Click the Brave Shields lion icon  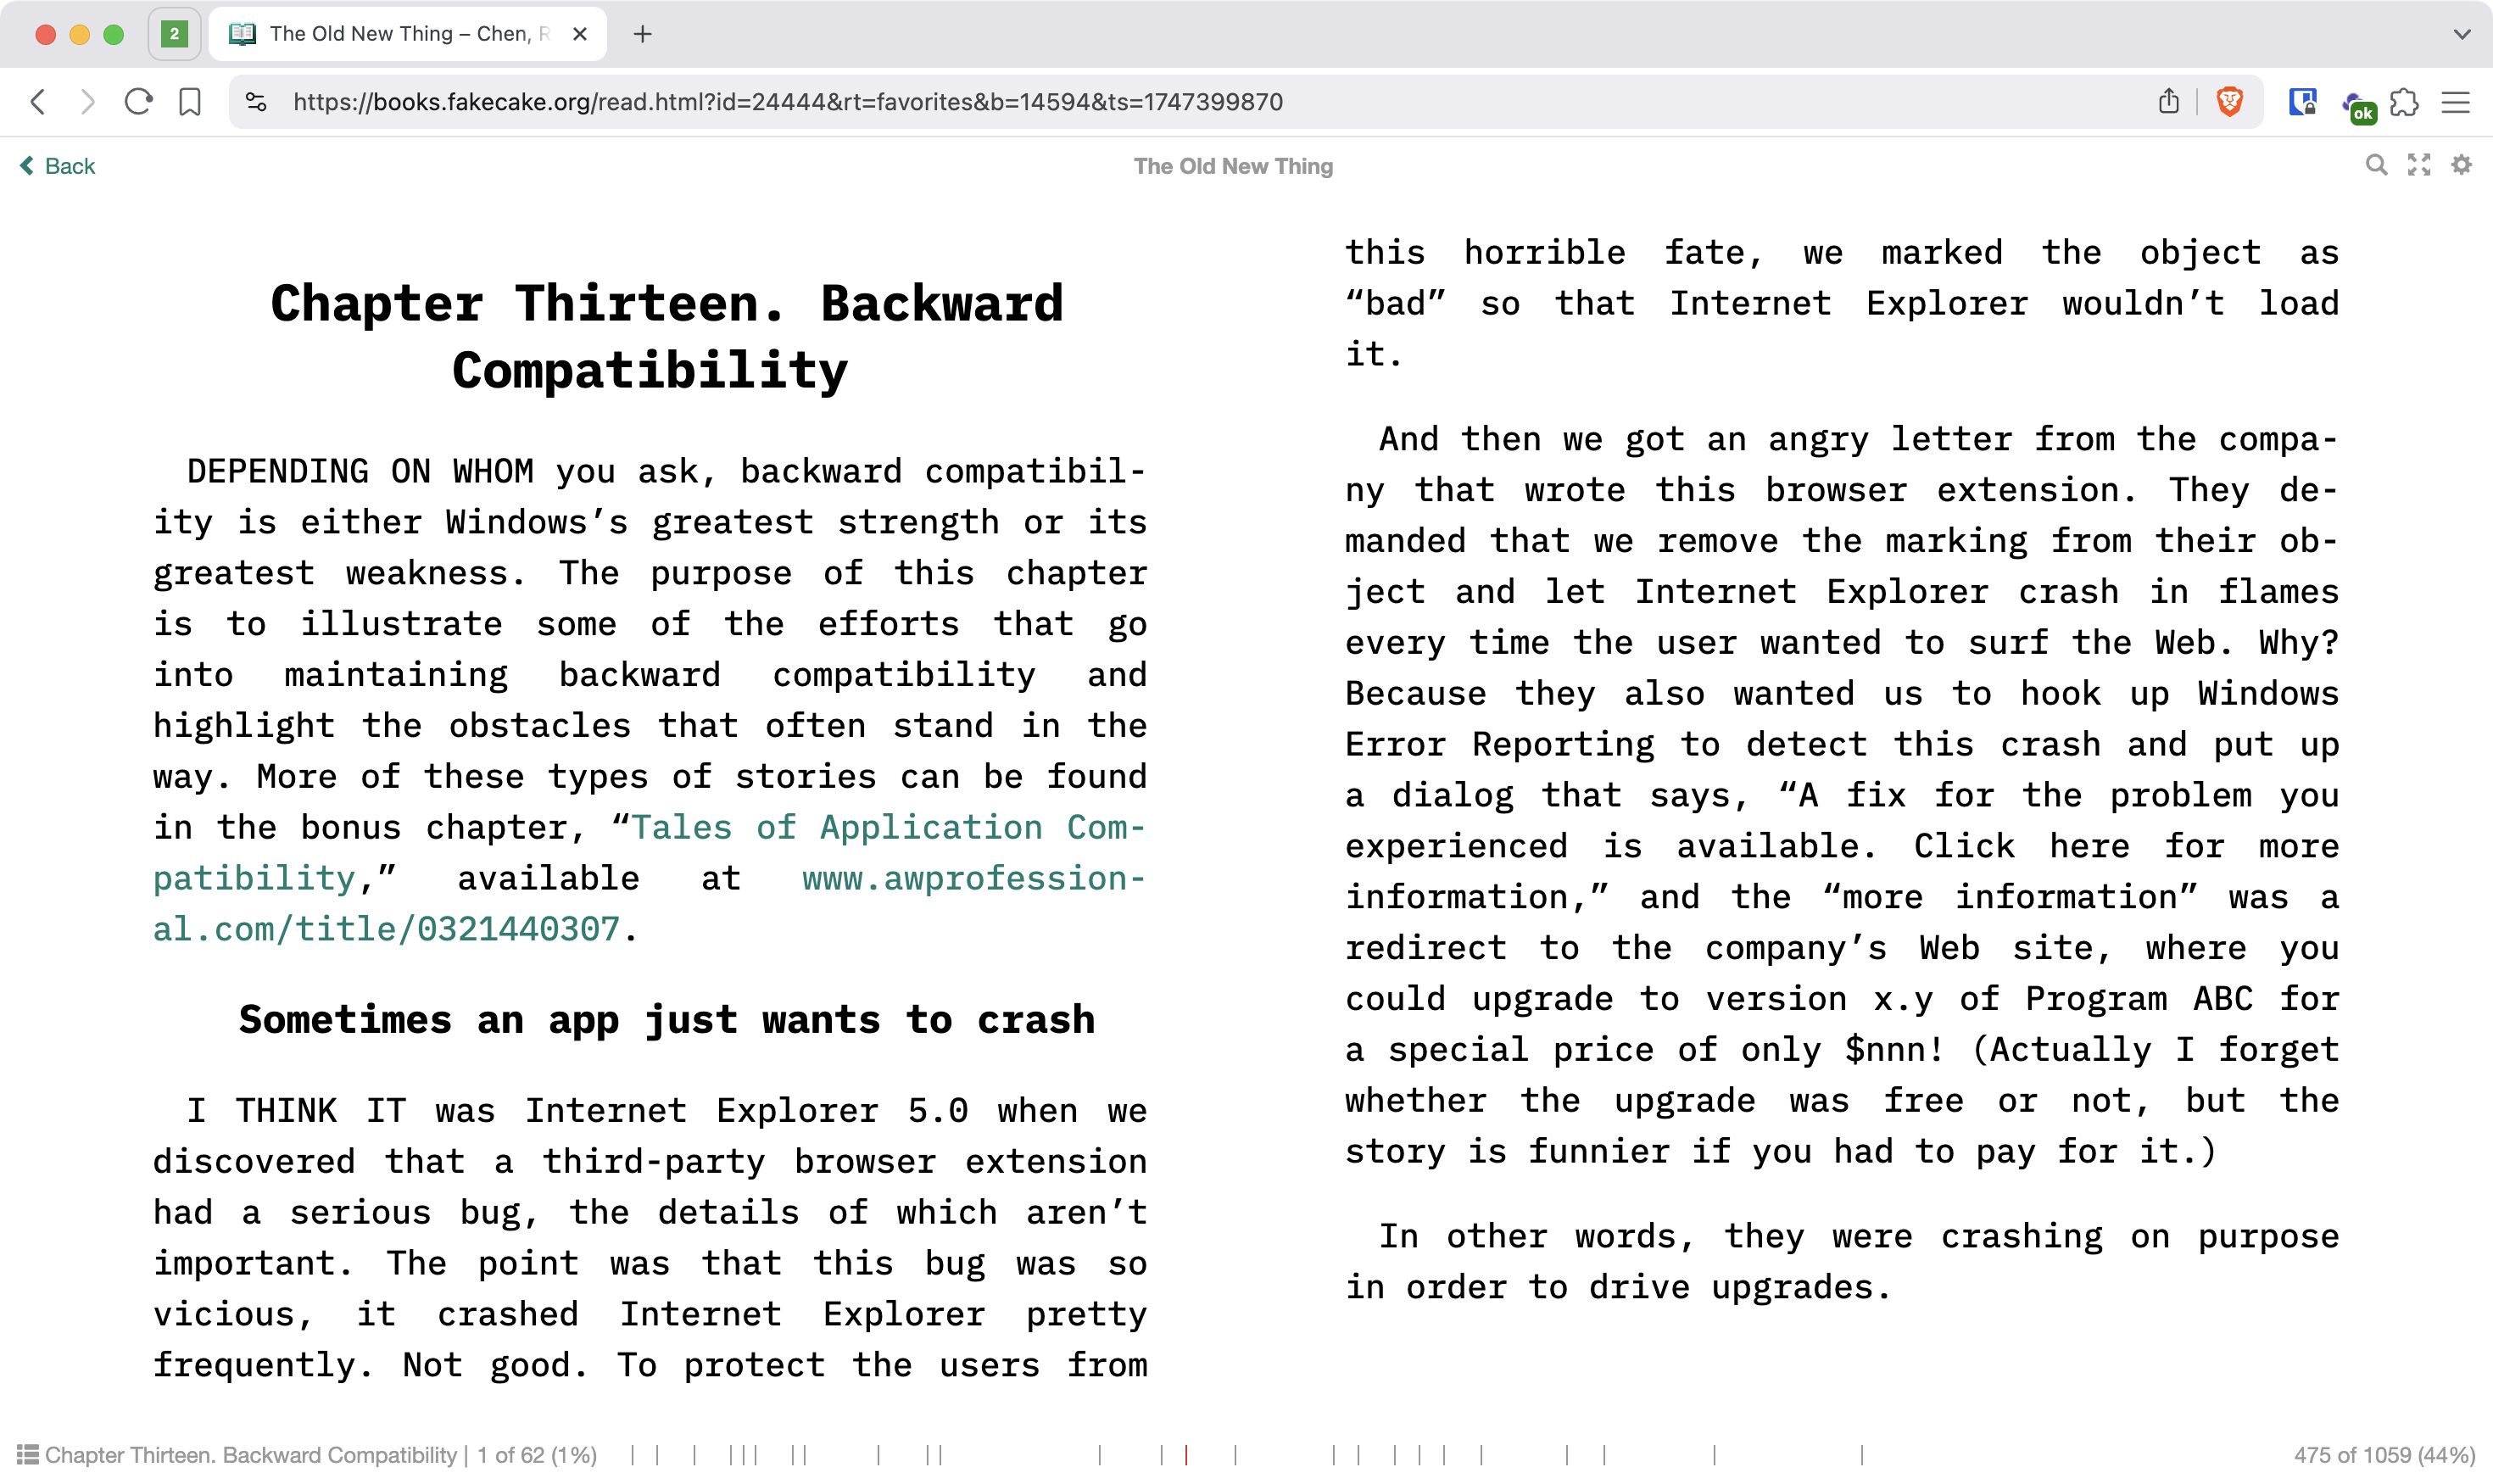[x=2229, y=101]
